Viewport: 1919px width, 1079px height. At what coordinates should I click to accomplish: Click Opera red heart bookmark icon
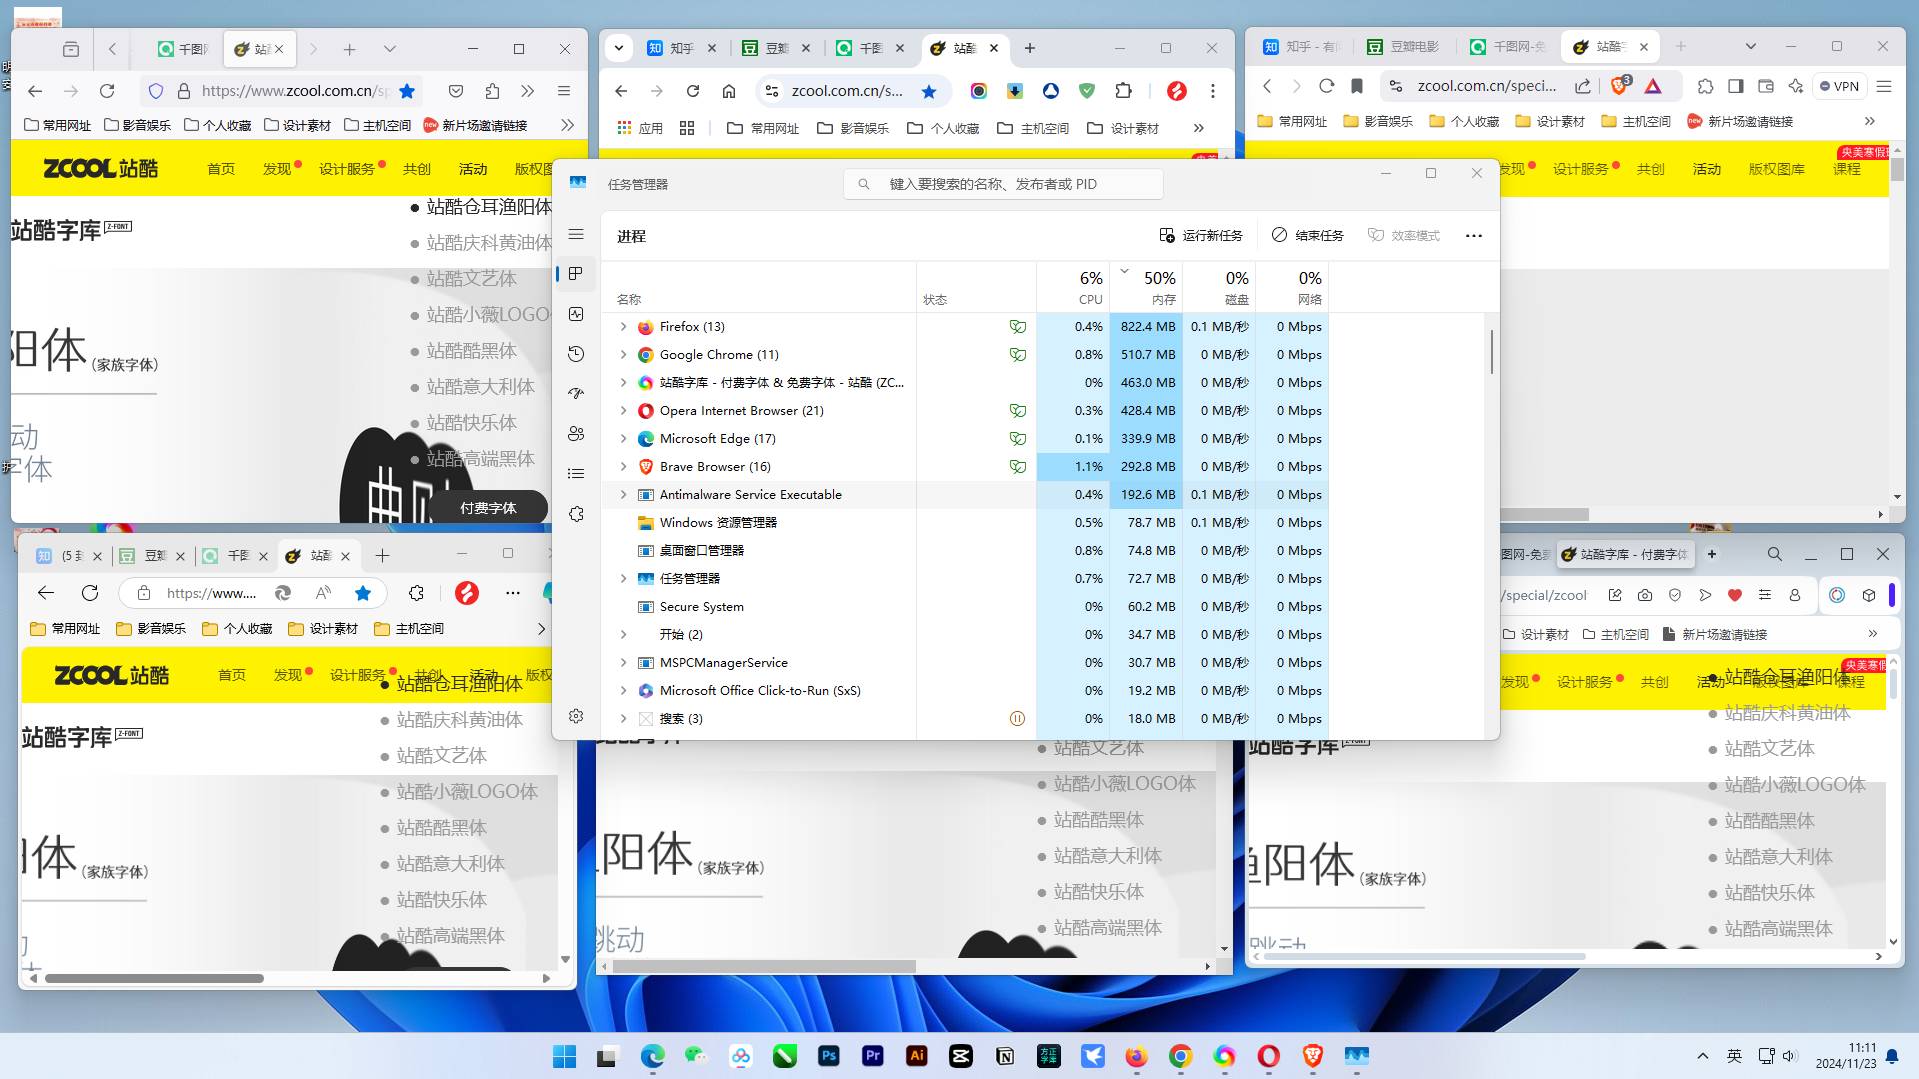pyautogui.click(x=1735, y=595)
